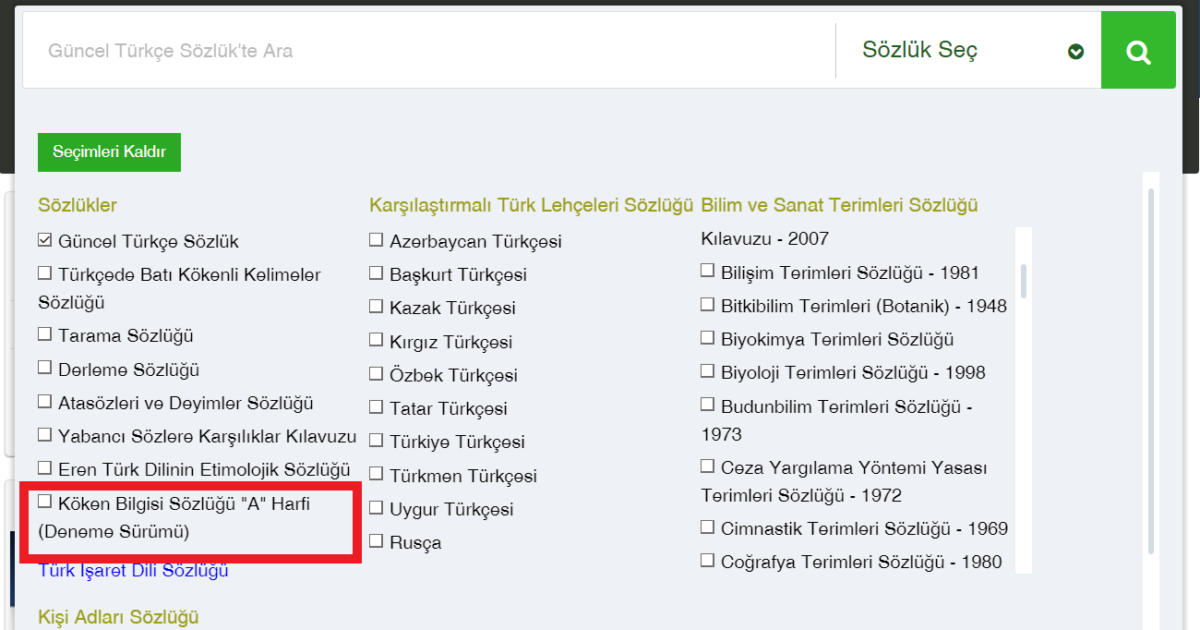The height and width of the screenshot is (630, 1200).
Task: Enable Coğrafya Terimleri Sözlüğü - 1980 checkbox
Action: [x=708, y=560]
